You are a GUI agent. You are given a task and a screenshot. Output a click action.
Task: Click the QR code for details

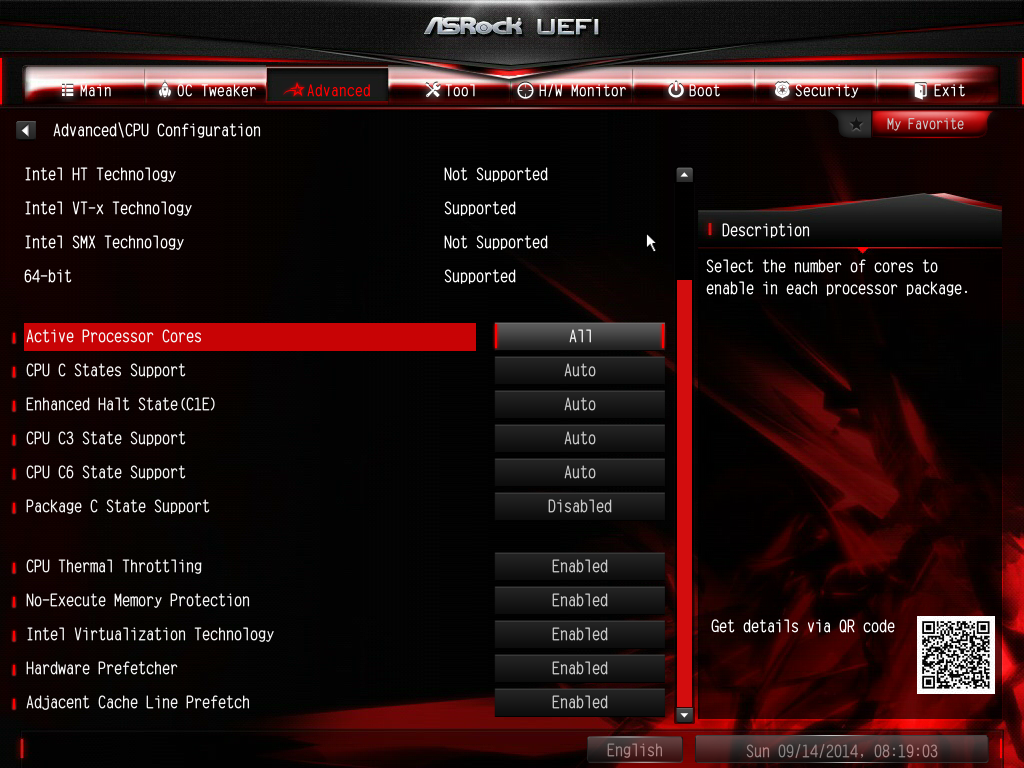click(x=955, y=654)
